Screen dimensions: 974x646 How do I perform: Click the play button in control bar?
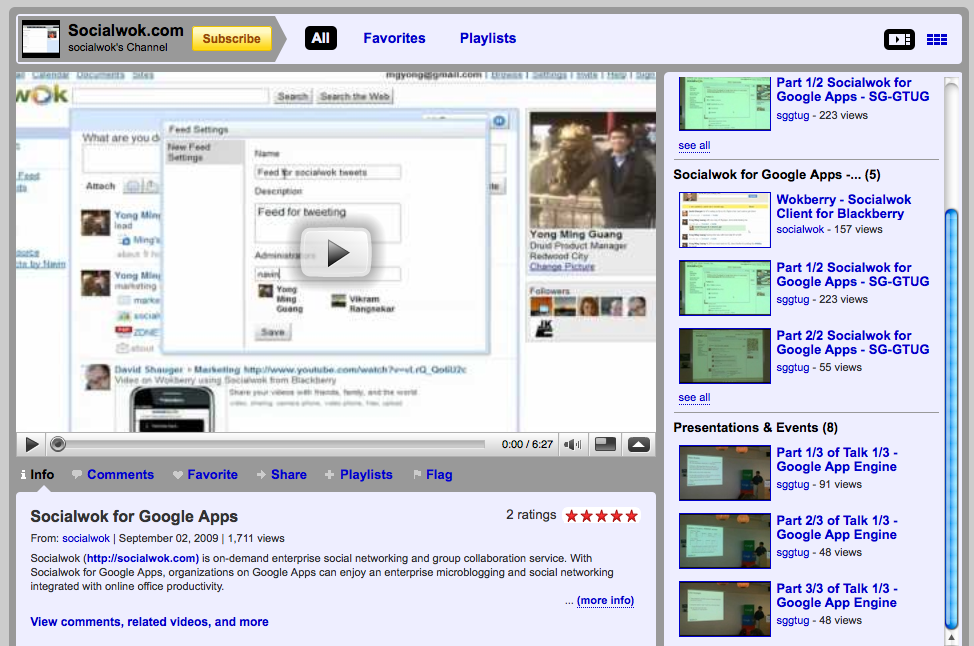coord(32,444)
